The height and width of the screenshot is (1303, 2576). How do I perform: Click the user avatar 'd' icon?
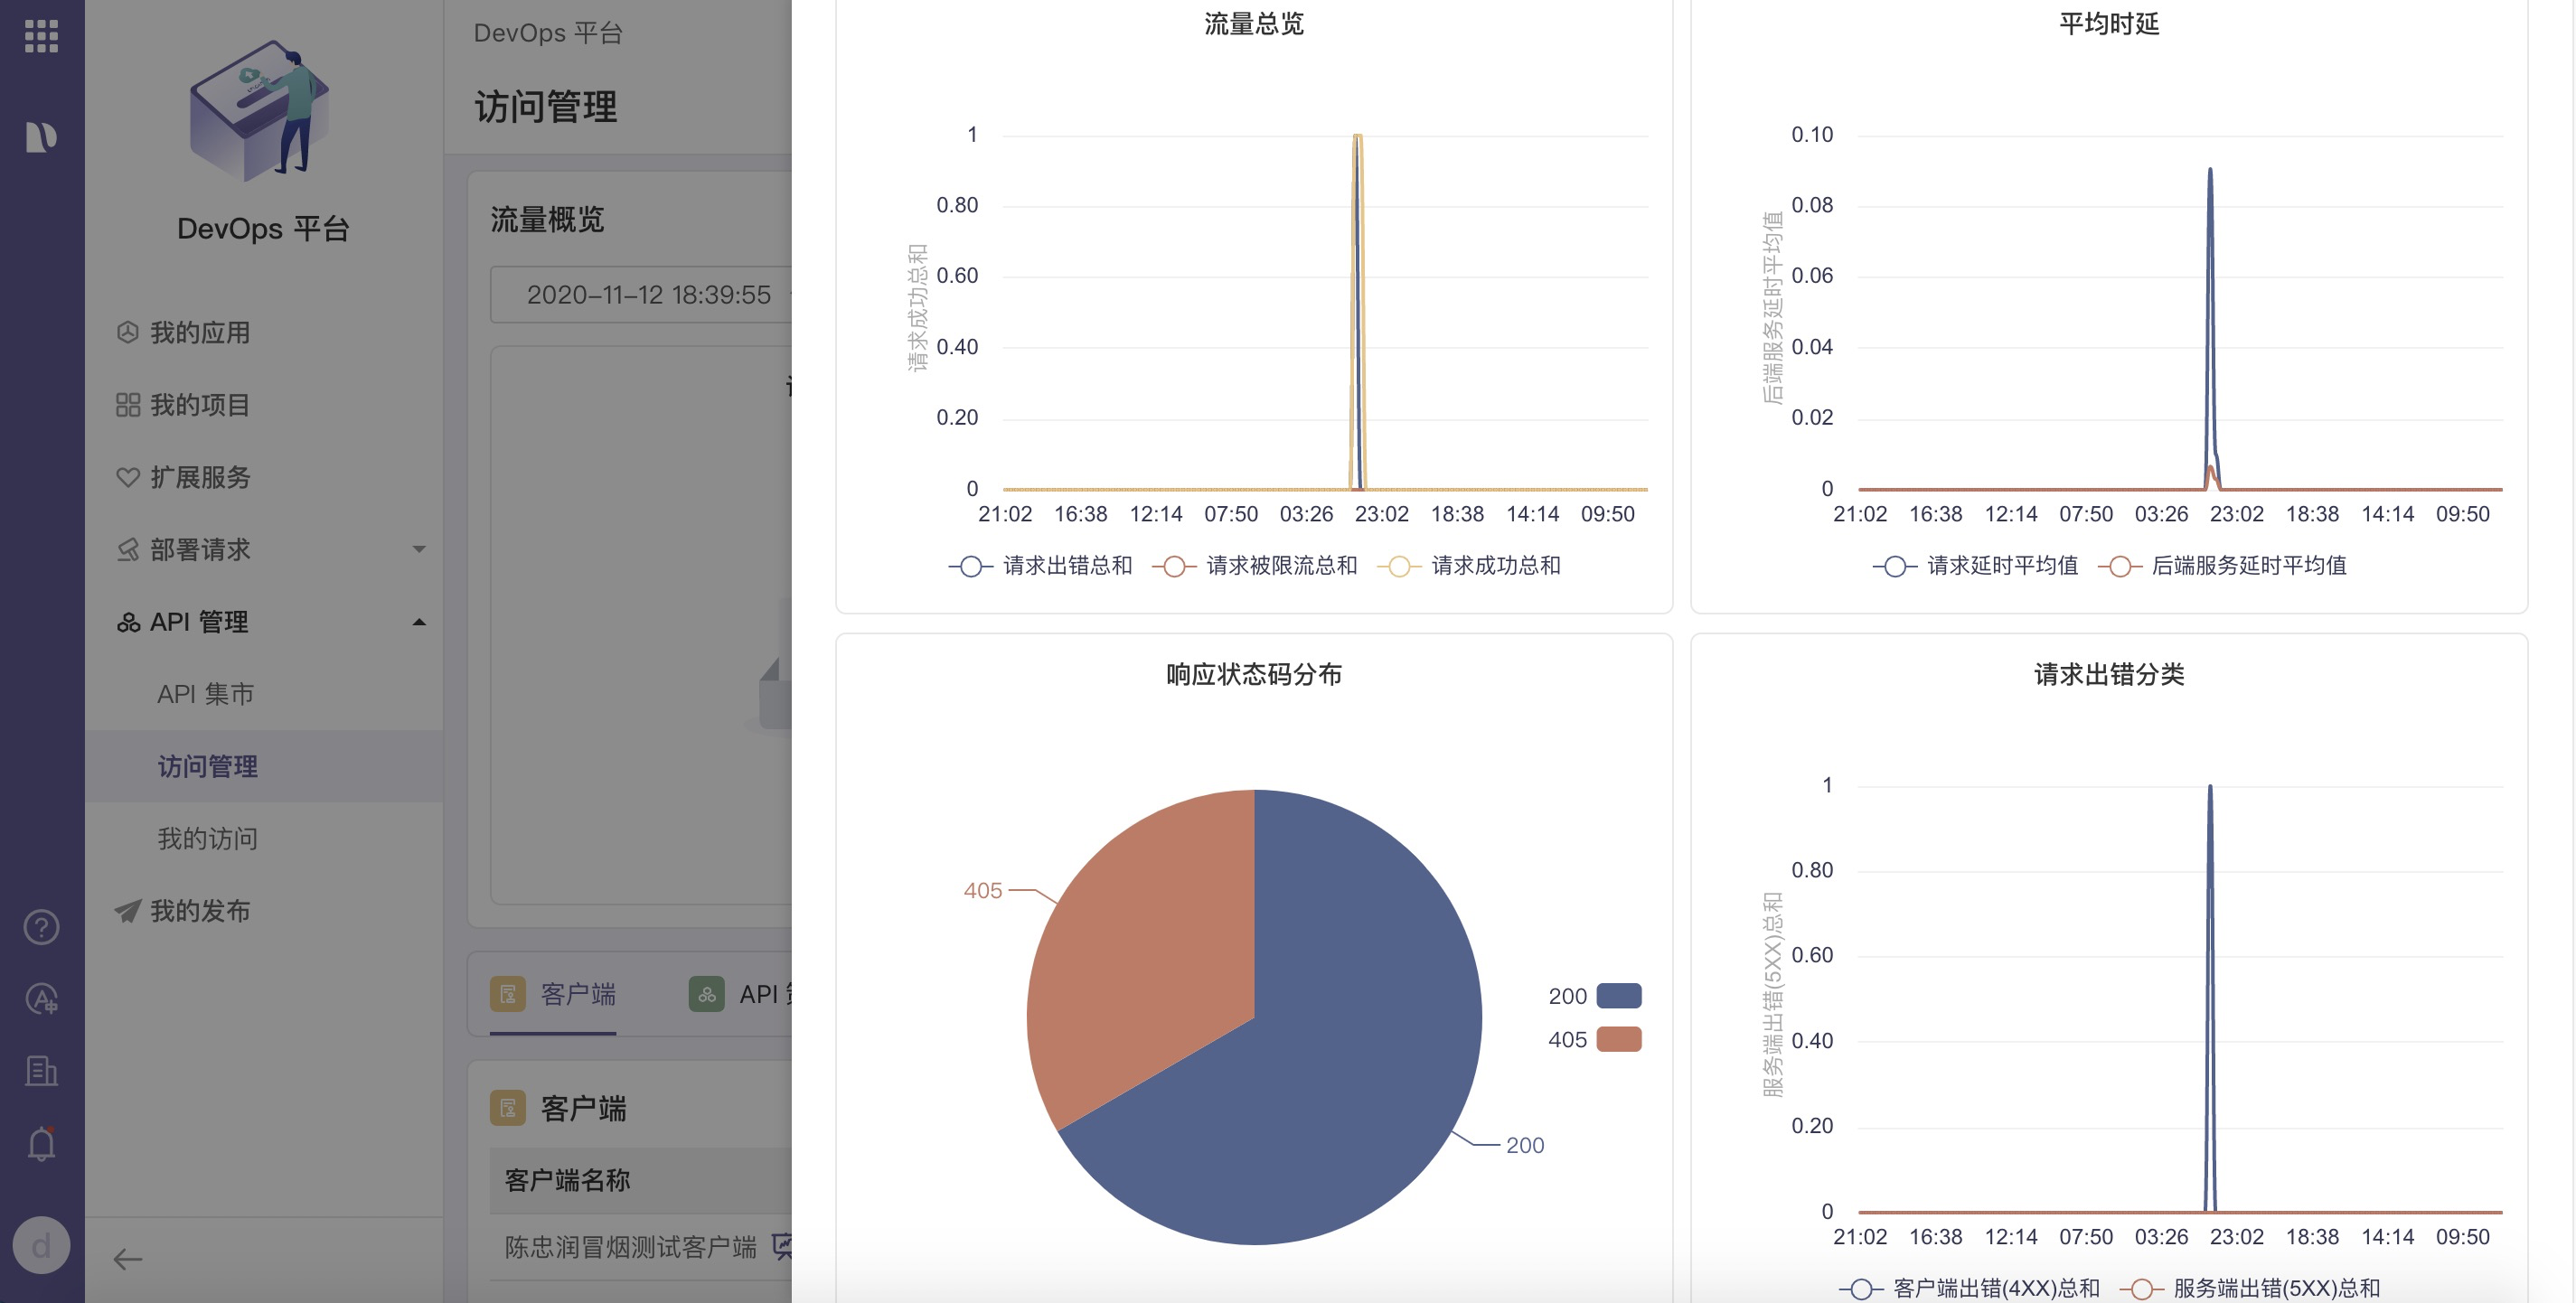(x=41, y=1245)
